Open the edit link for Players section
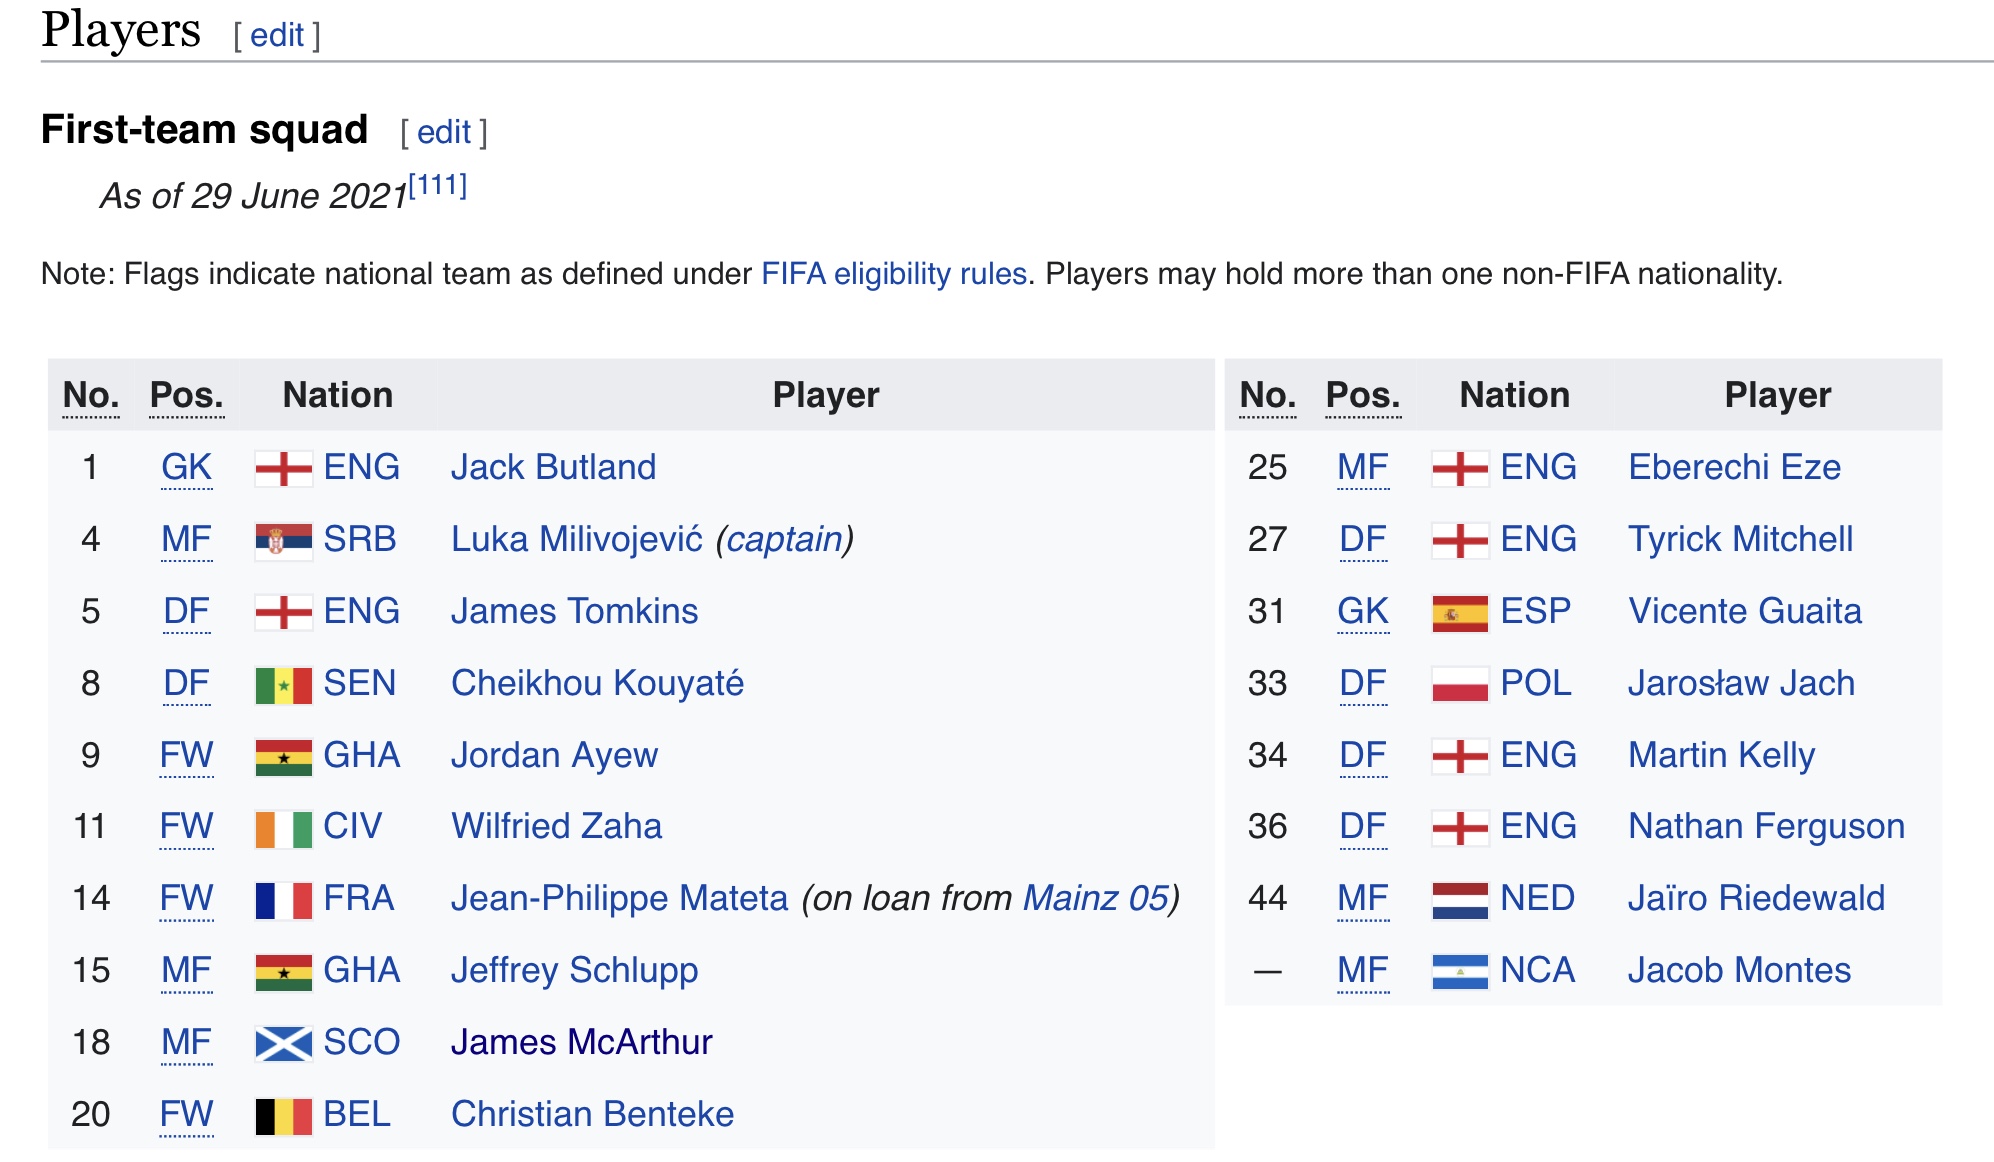 tap(277, 35)
